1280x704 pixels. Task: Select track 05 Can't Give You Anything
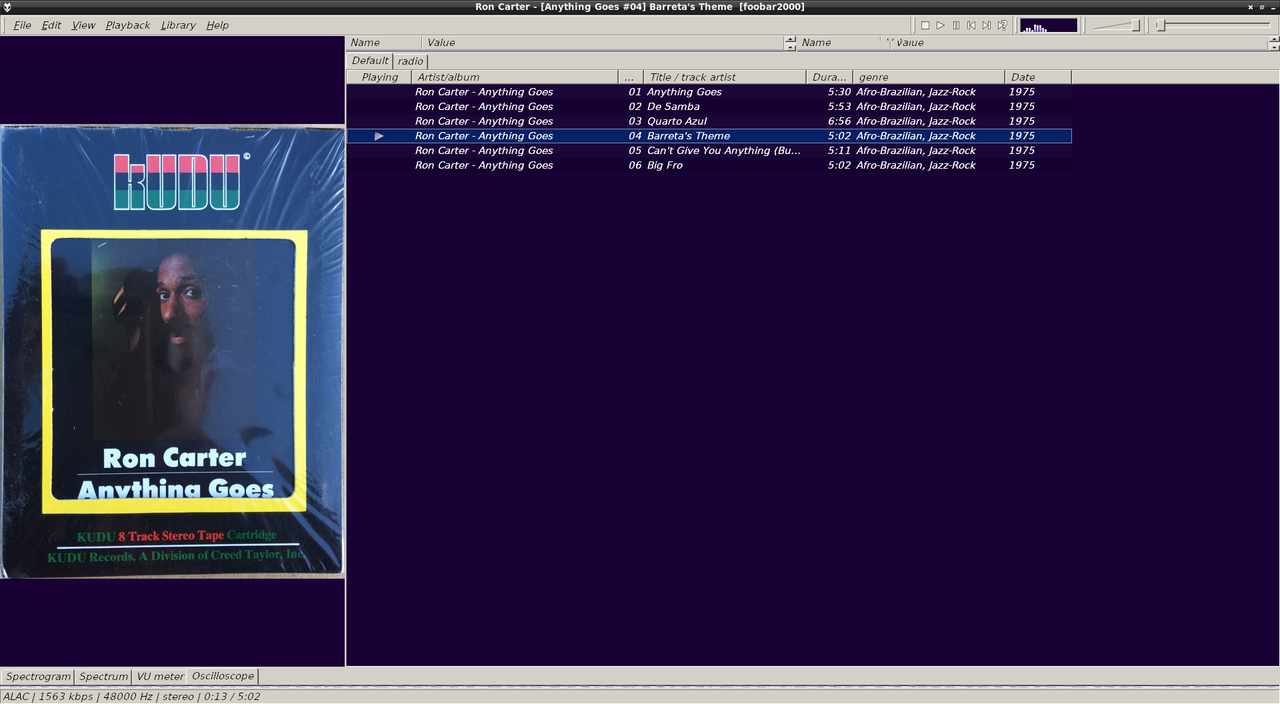click(709, 151)
